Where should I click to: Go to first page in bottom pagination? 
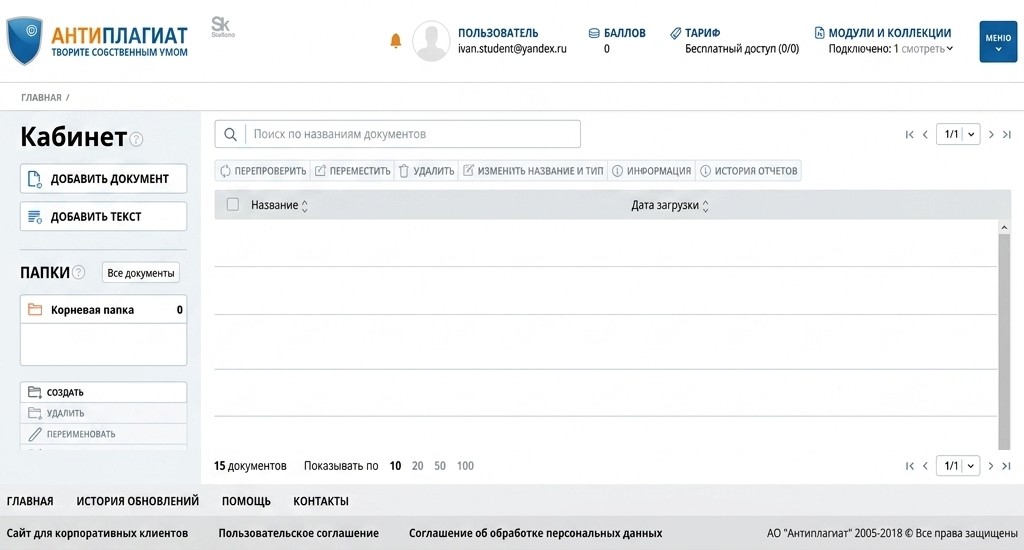(909, 466)
